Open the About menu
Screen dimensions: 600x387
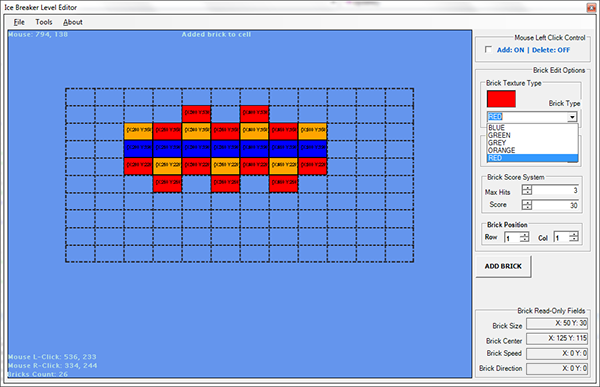click(x=73, y=22)
